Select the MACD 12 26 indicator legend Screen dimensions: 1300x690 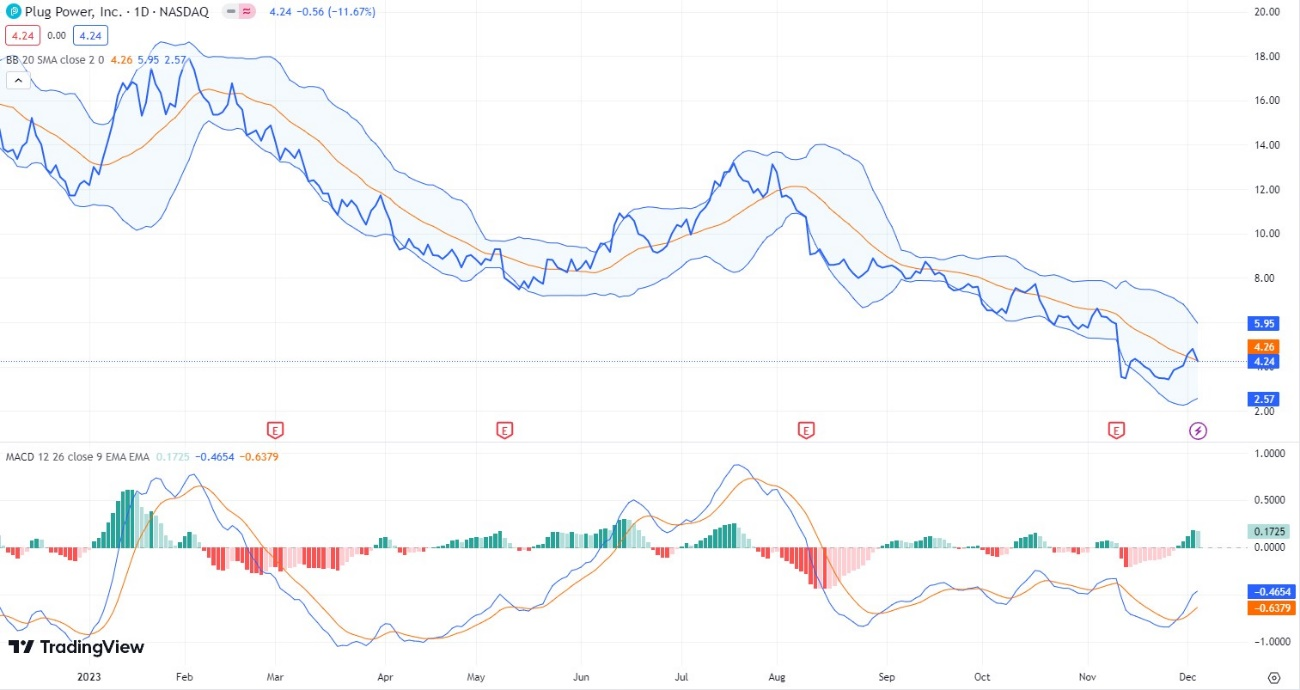pos(77,457)
